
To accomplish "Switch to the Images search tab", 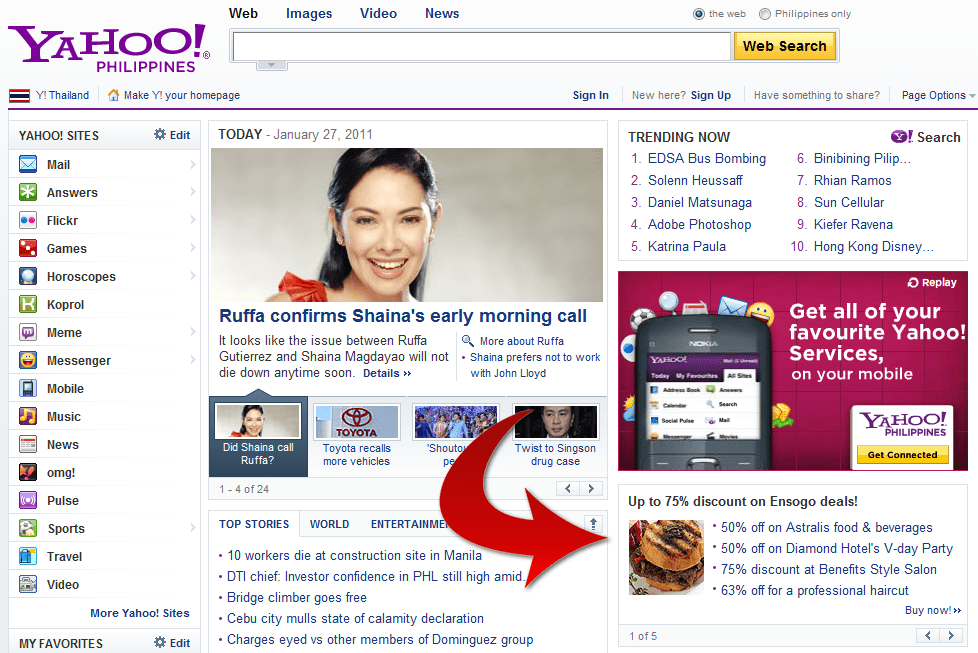I will [309, 13].
